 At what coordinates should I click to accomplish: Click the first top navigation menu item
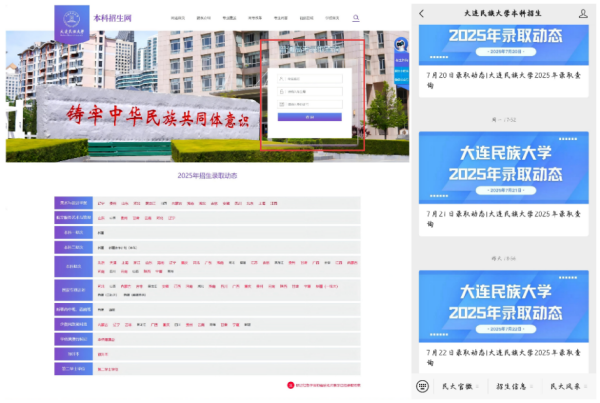click(178, 18)
